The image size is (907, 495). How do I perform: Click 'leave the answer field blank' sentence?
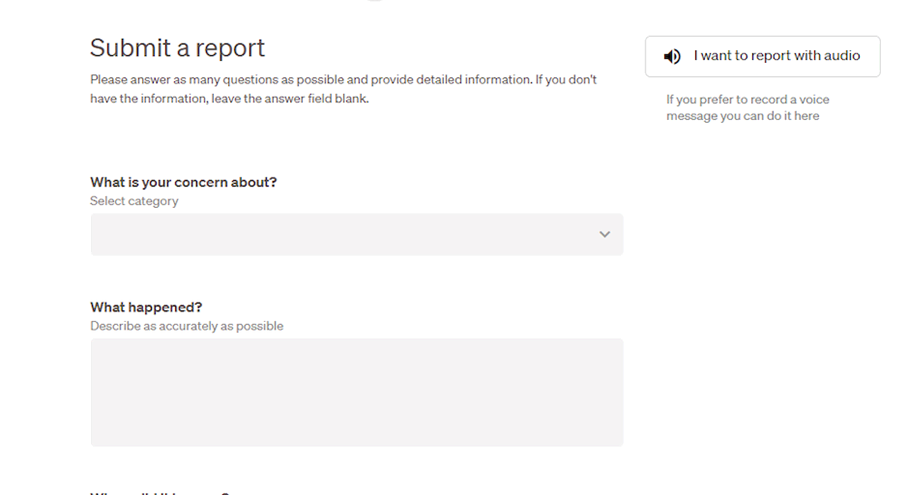click(290, 98)
